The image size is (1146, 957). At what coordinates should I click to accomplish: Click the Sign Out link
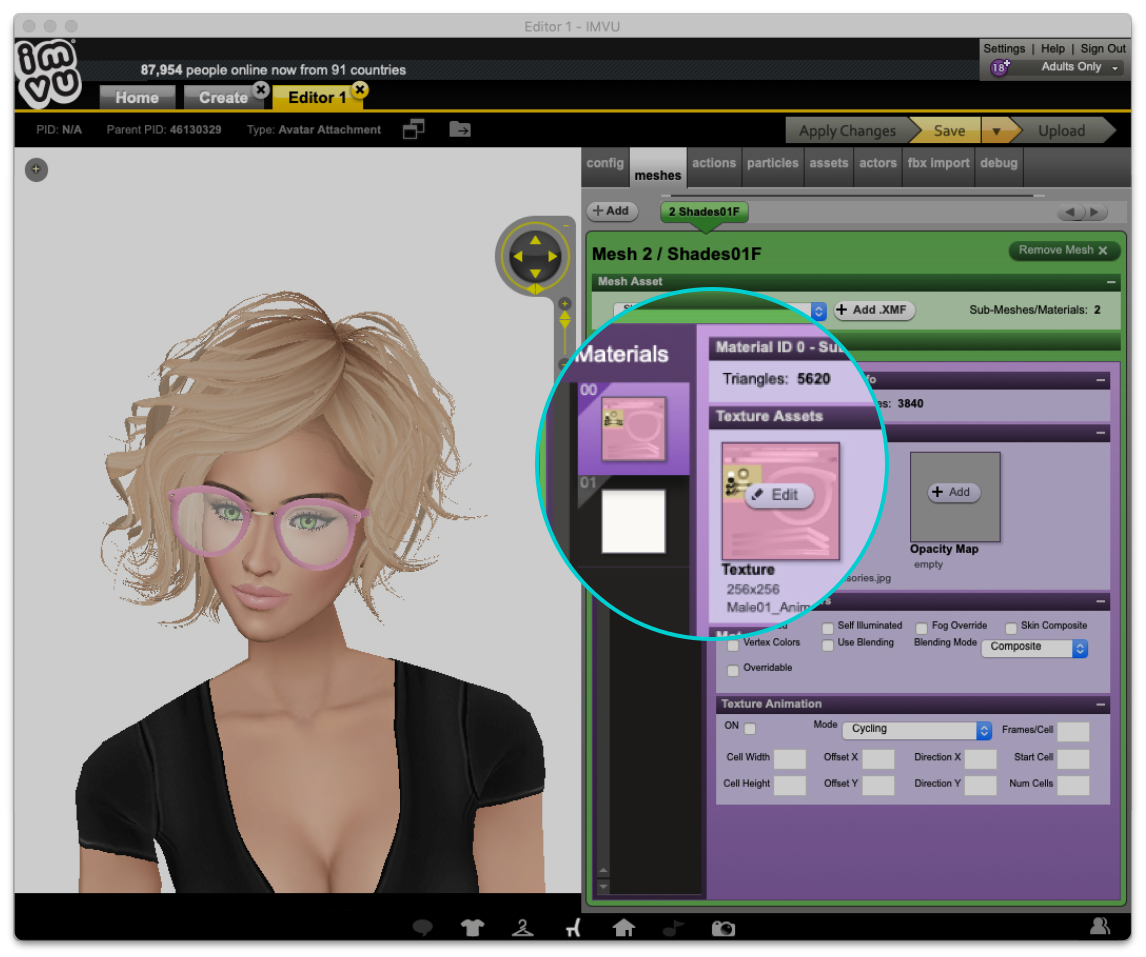click(1103, 48)
